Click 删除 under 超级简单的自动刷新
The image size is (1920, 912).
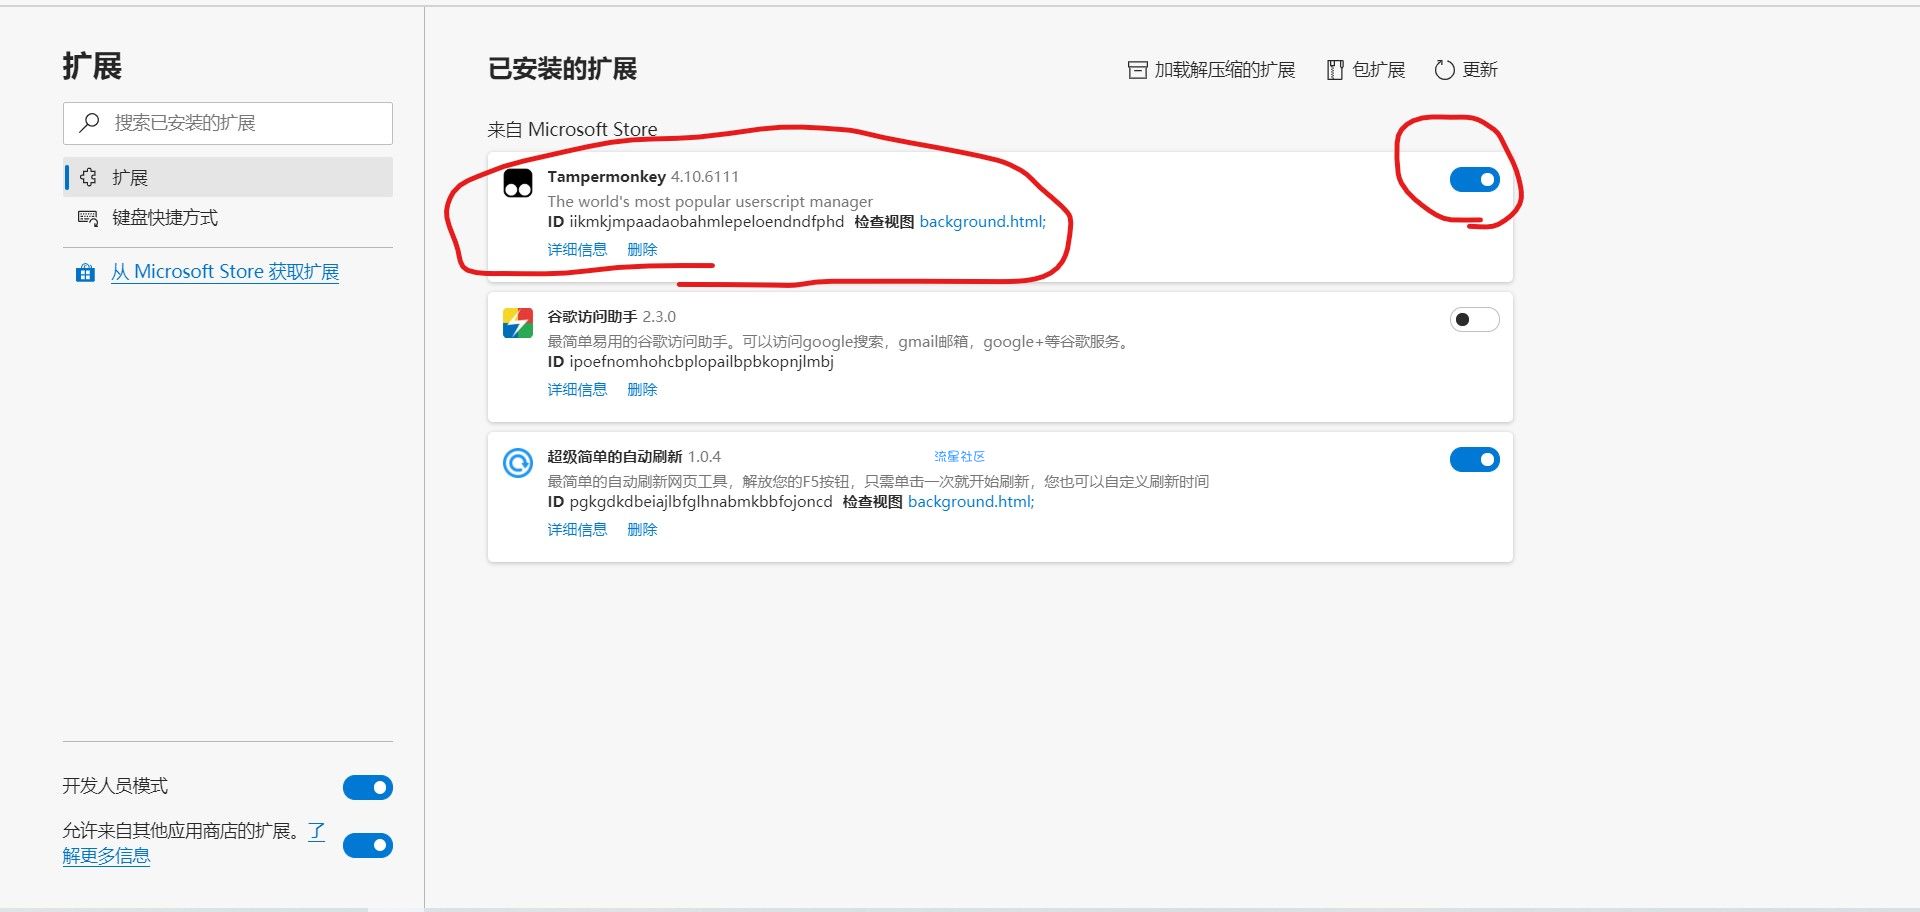coord(642,530)
